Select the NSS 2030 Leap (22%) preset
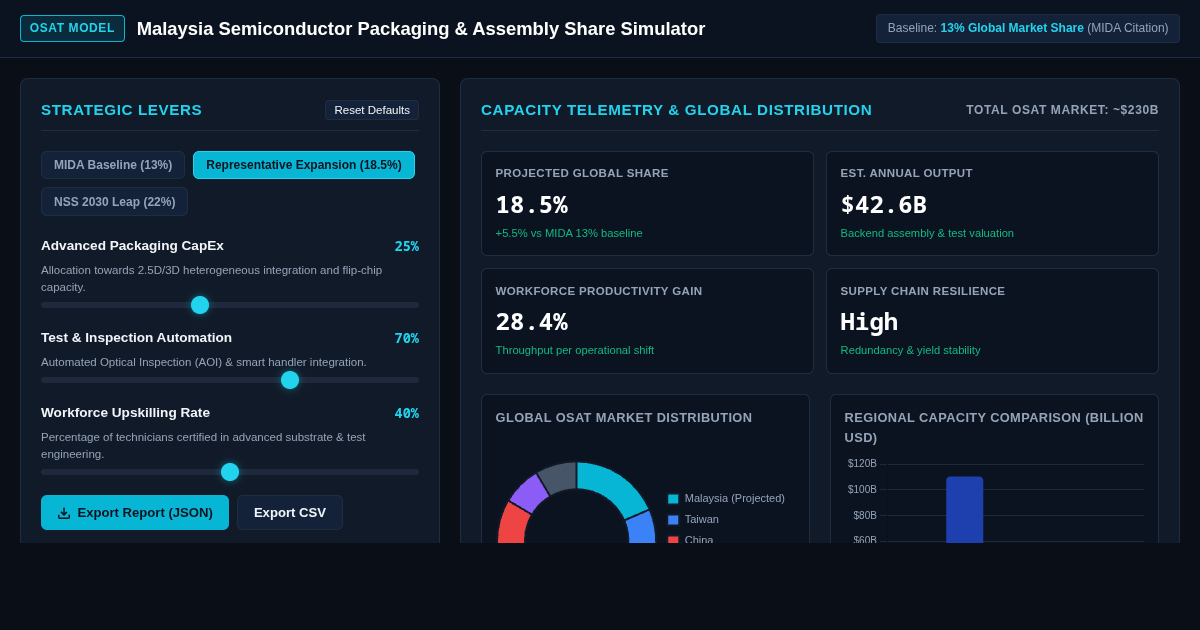This screenshot has width=1200, height=630. click(x=114, y=202)
